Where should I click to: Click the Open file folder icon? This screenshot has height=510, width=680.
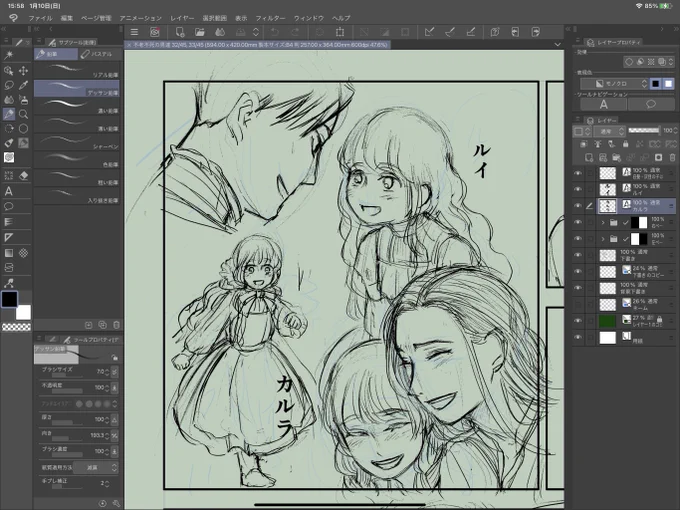point(199,32)
